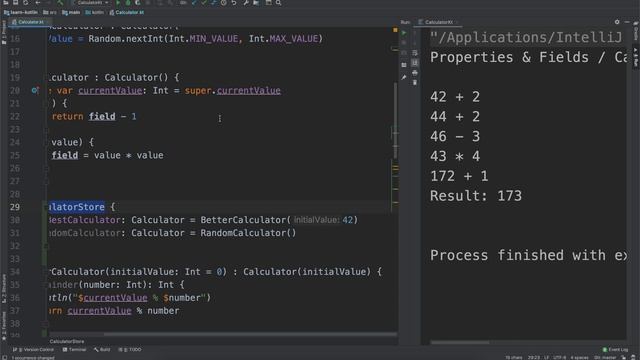Open the LF line separator selector
Image resolution: width=640 pixels, height=360 pixels.
[x=547, y=358]
